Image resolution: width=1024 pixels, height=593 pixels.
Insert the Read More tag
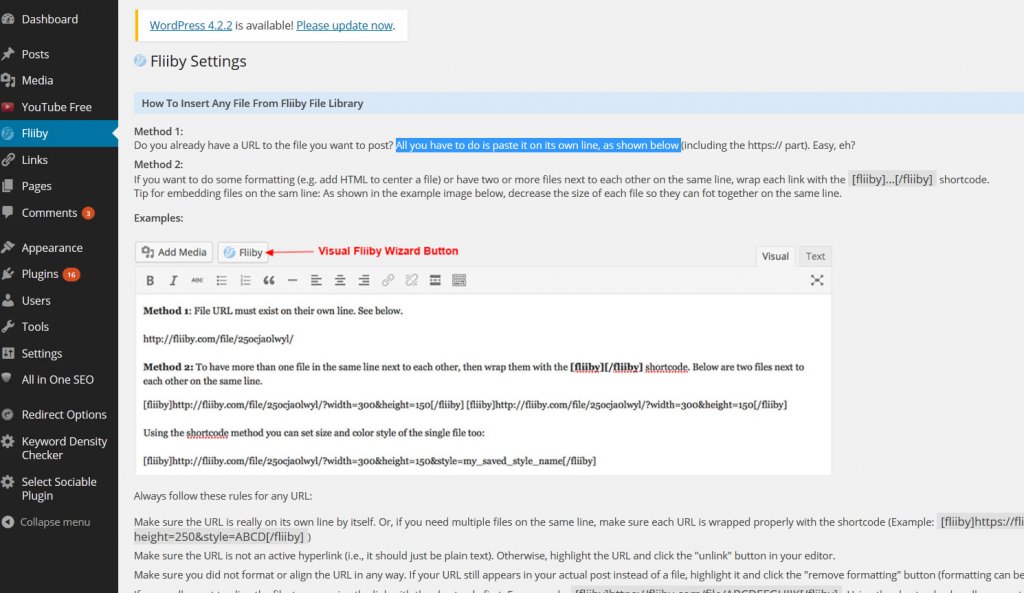click(435, 280)
